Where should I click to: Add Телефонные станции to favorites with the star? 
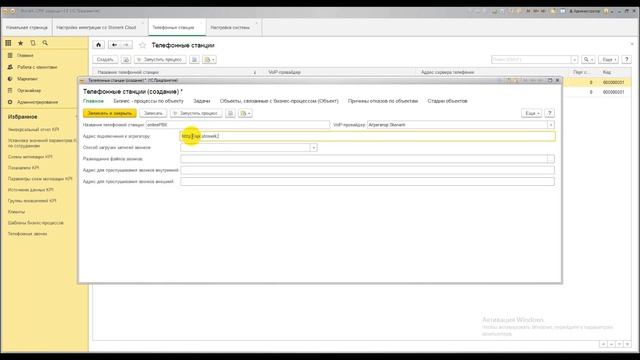[x=142, y=45]
